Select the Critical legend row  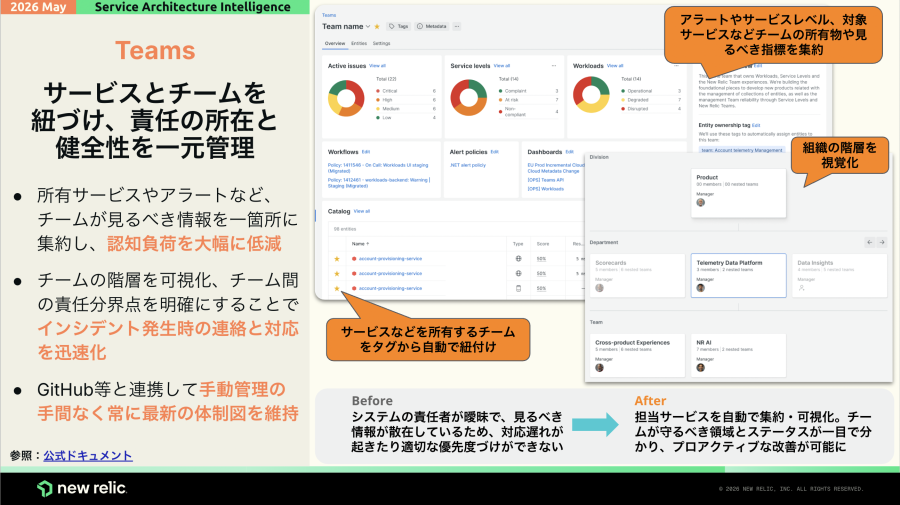[x=406, y=91]
